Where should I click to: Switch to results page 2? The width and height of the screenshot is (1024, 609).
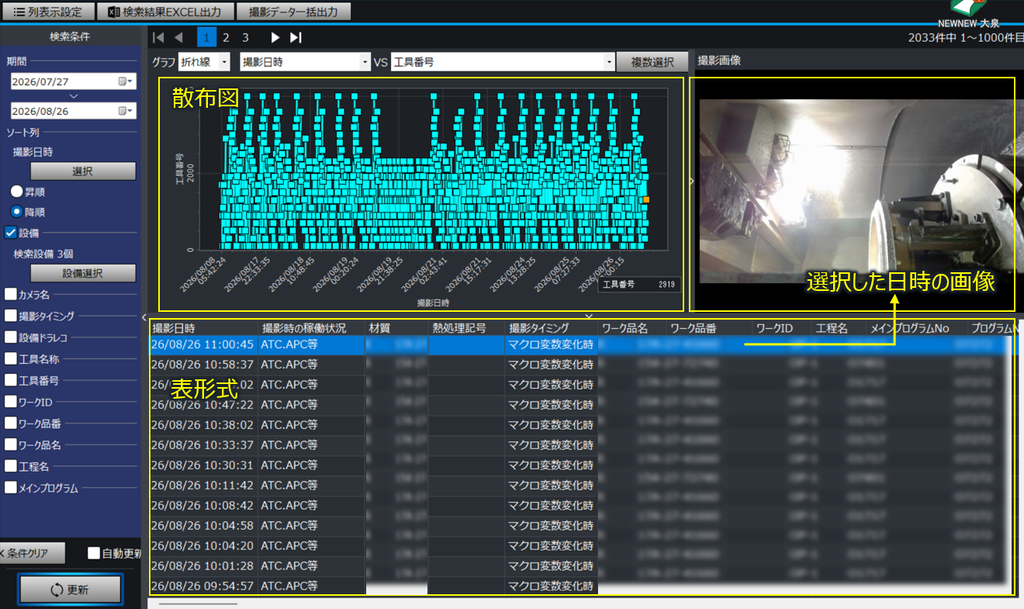click(x=226, y=38)
